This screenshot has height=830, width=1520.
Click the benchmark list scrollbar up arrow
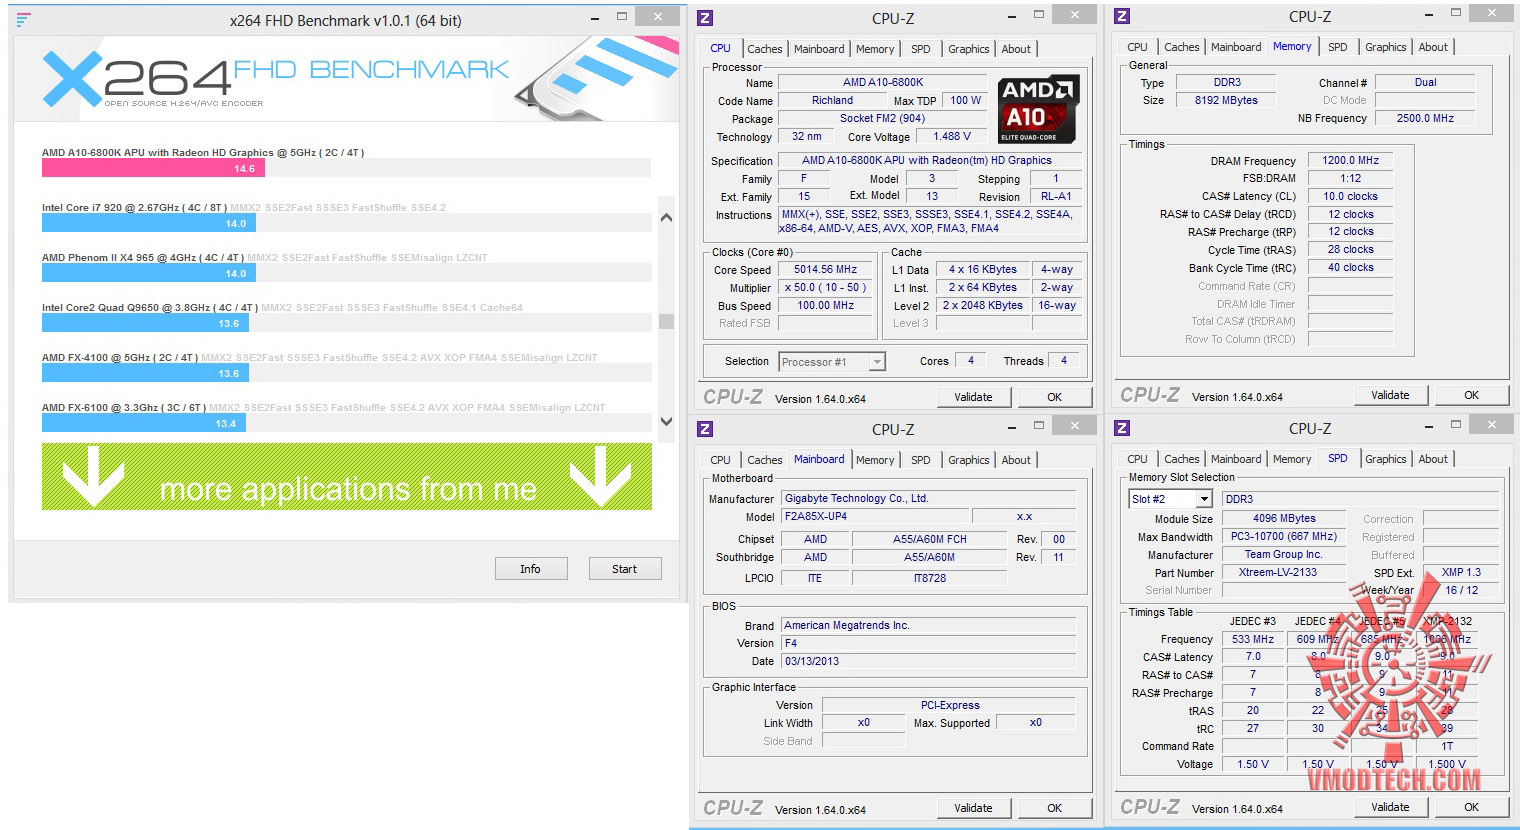coord(667,218)
